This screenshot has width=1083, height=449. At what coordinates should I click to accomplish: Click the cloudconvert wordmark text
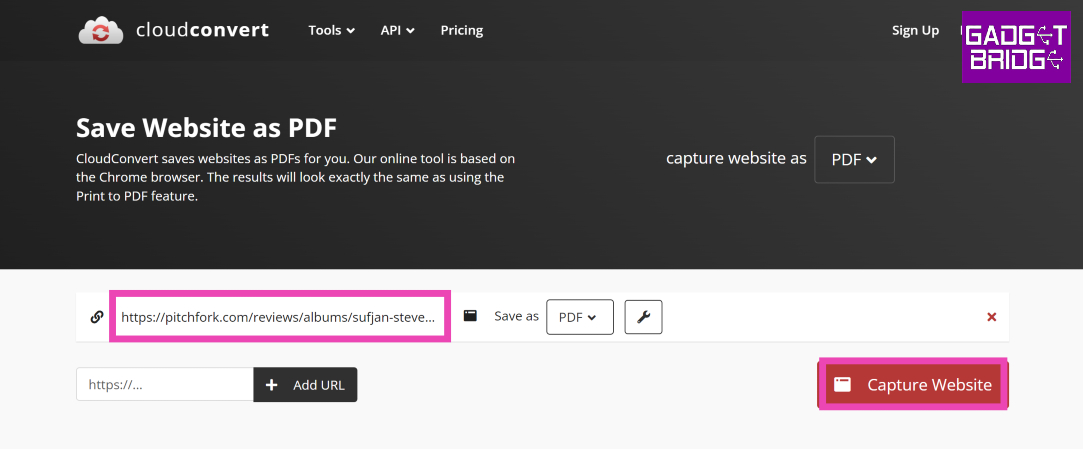point(202,30)
